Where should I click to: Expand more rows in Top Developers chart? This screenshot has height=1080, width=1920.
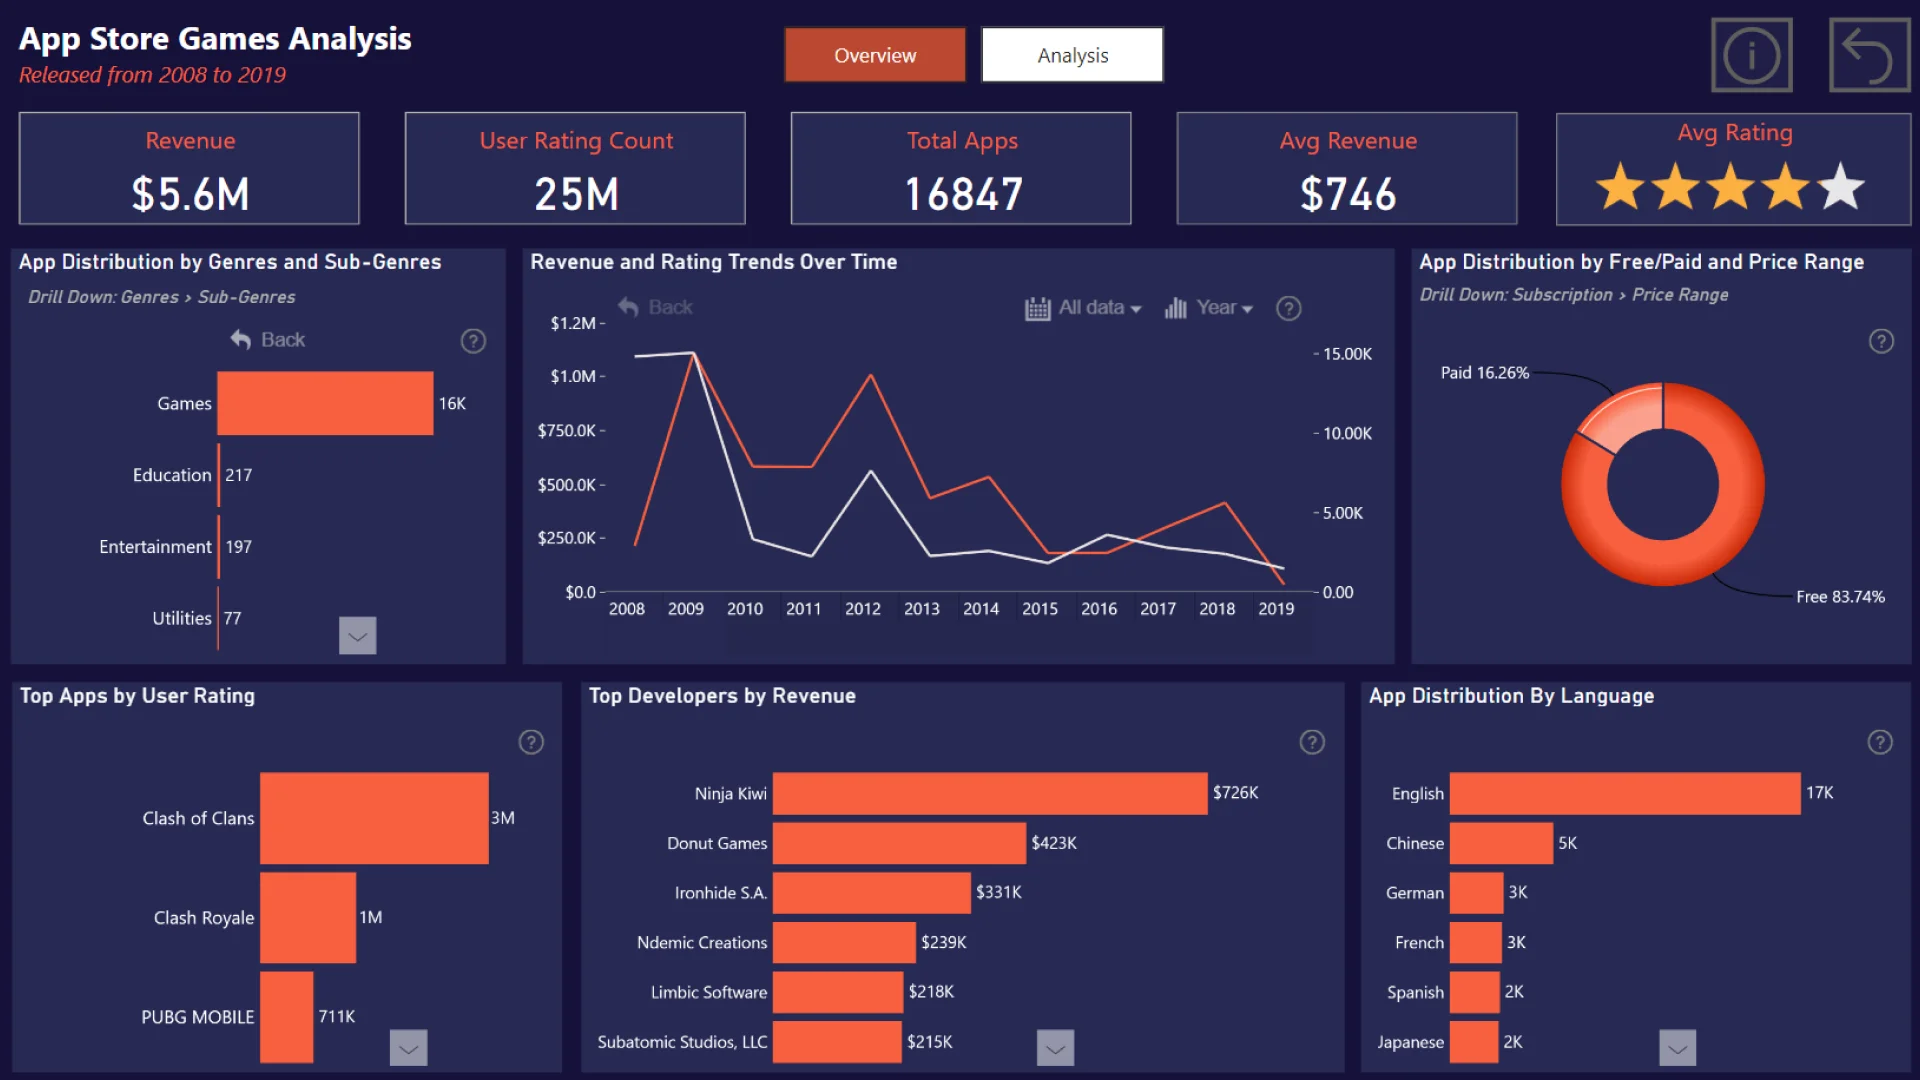click(1055, 1048)
